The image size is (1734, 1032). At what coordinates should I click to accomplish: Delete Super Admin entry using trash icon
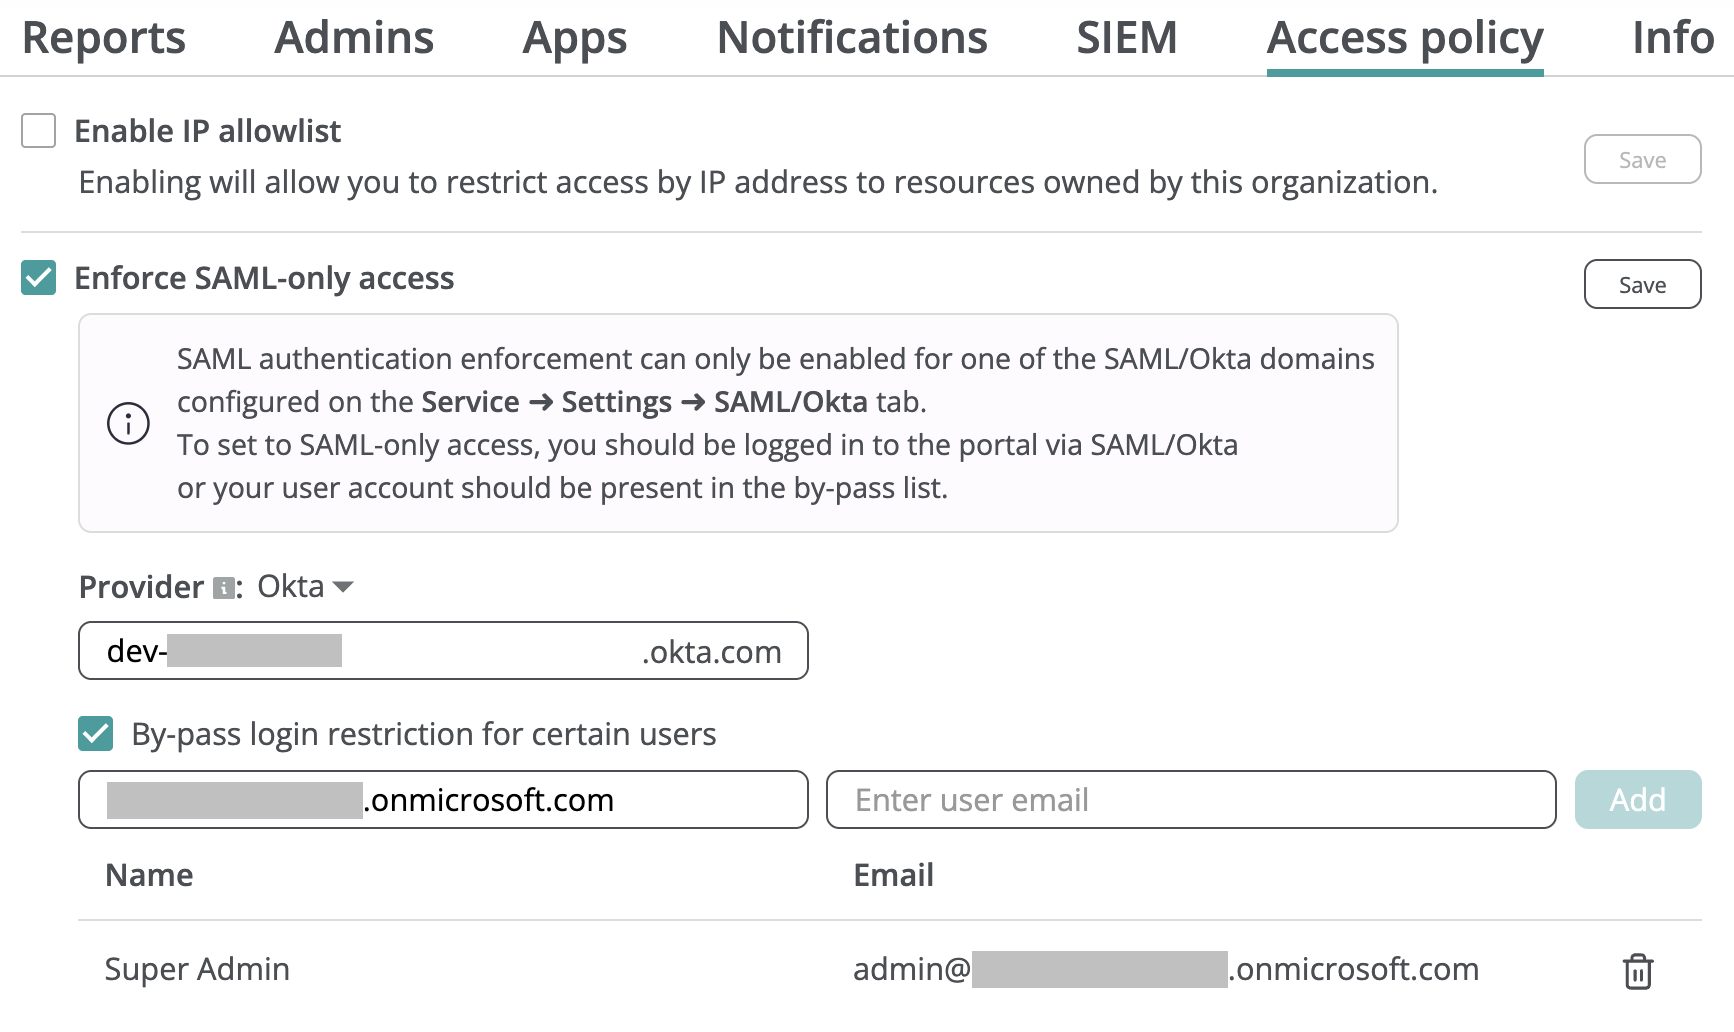point(1636,969)
